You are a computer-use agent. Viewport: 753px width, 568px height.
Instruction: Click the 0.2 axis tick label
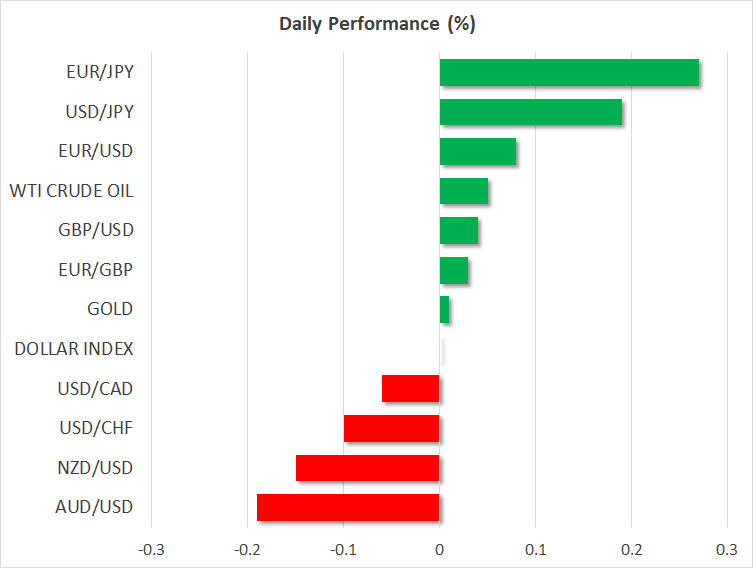pyautogui.click(x=631, y=549)
